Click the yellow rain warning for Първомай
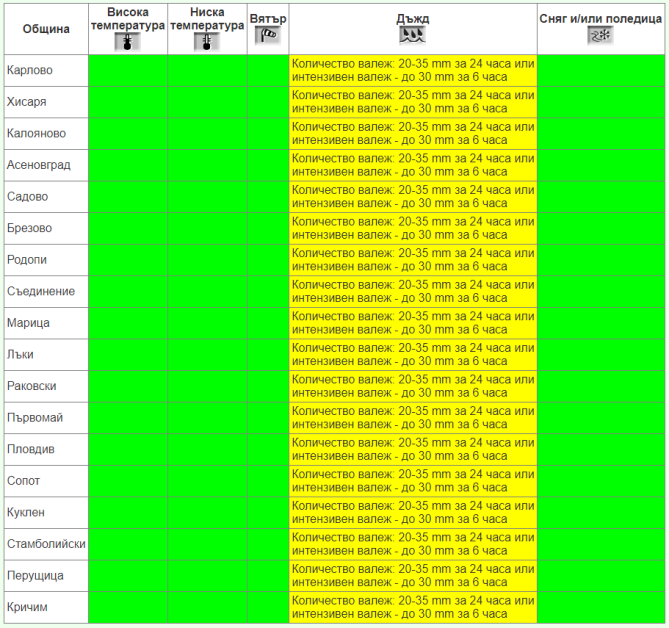669x628 pixels. pos(413,418)
